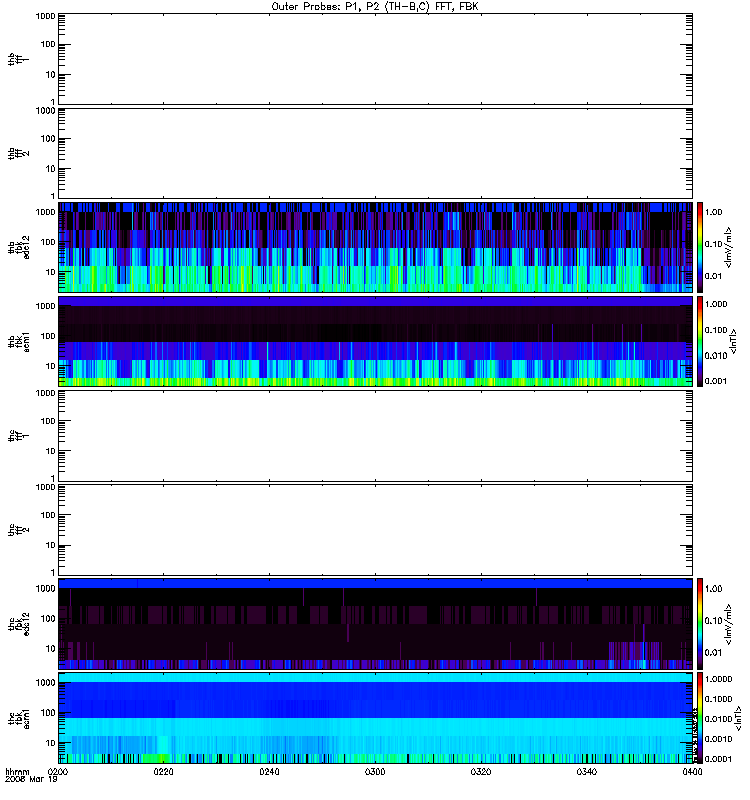
Task: Click the '0400' time axis label
Action: tap(692, 772)
